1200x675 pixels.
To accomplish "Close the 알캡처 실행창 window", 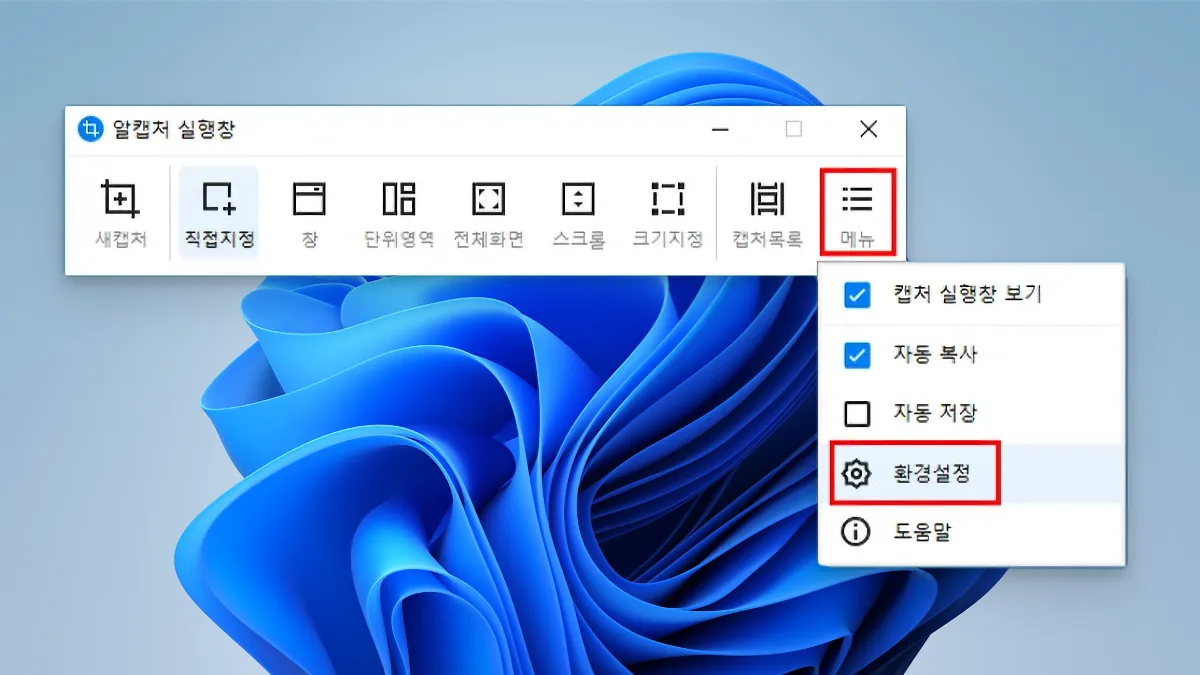I will (868, 129).
